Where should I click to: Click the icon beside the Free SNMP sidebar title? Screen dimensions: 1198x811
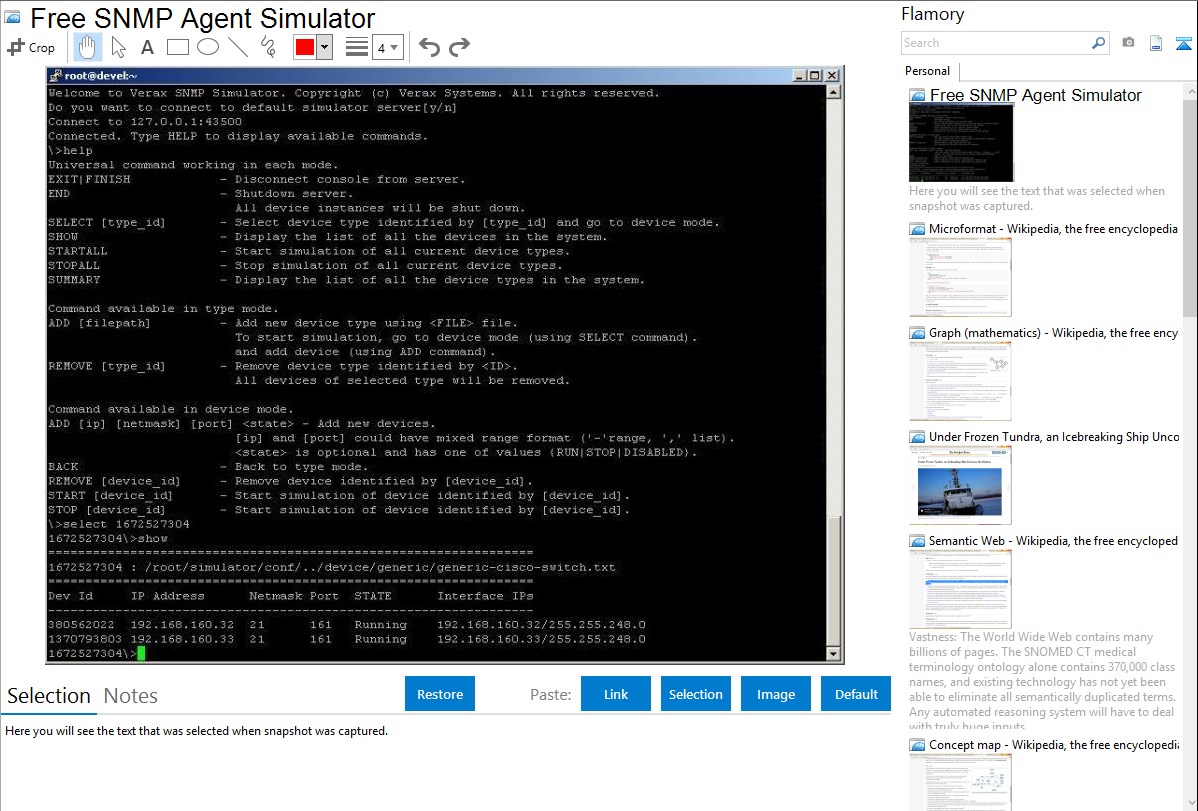tap(917, 96)
